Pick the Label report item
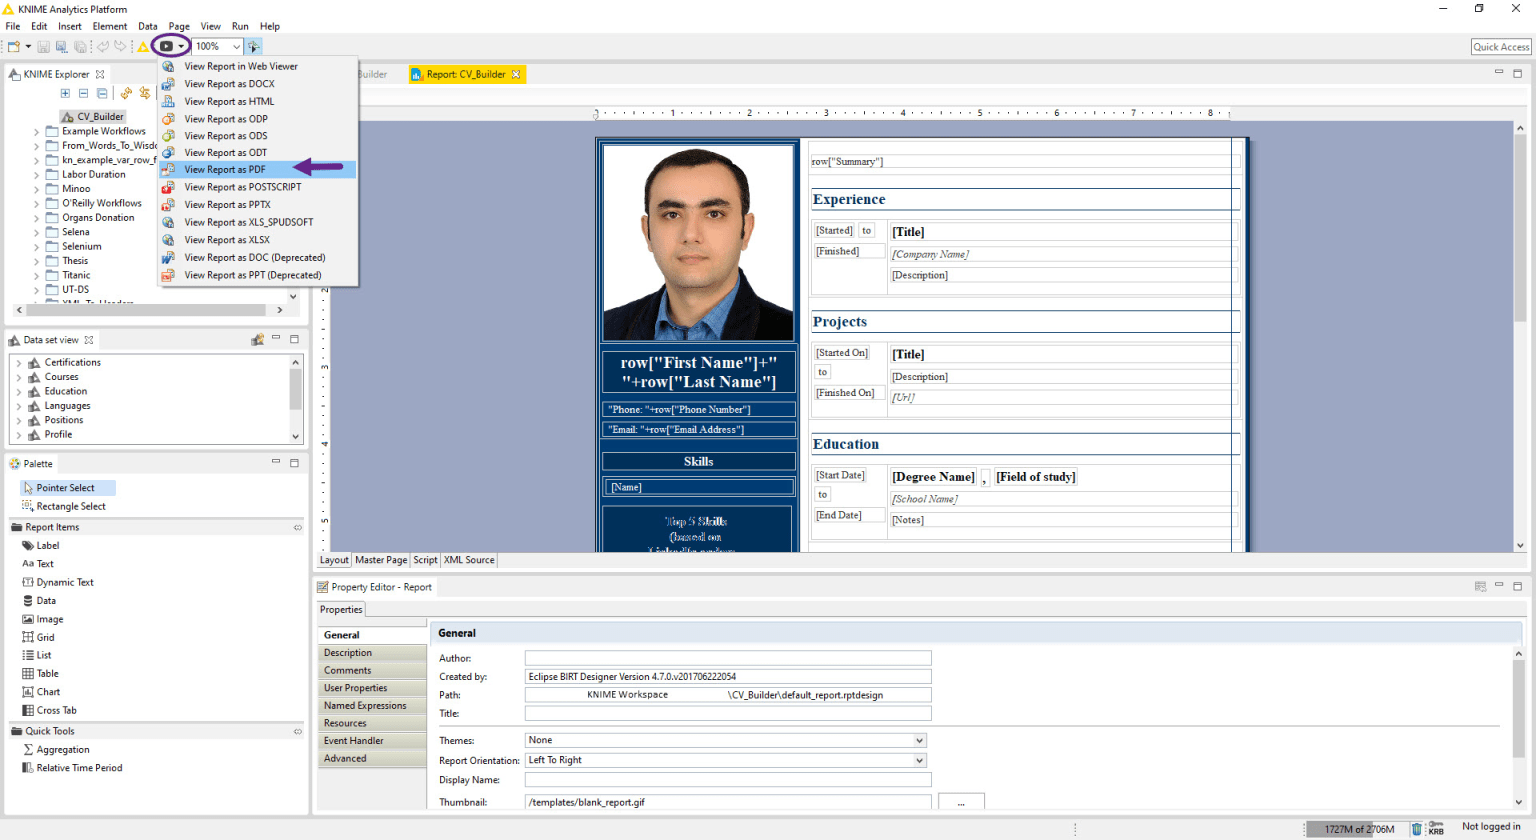Viewport: 1536px width, 840px height. click(41, 546)
